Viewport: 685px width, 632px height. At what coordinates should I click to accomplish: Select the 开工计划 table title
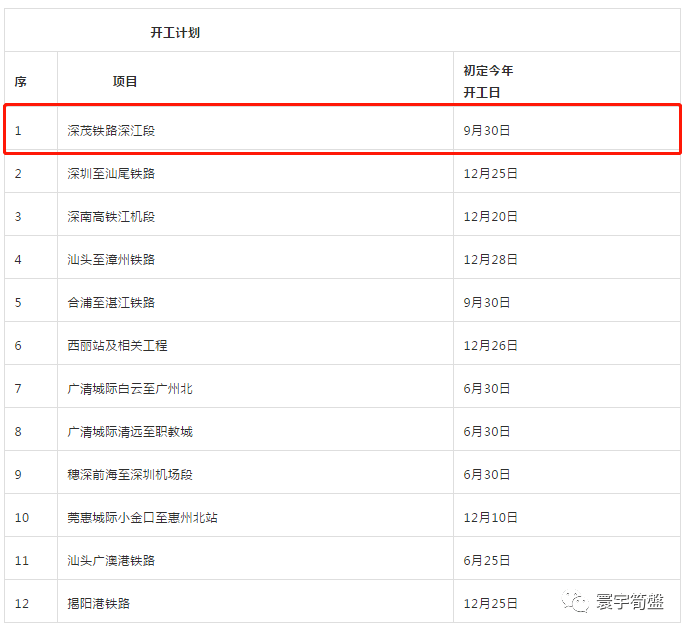(x=175, y=33)
